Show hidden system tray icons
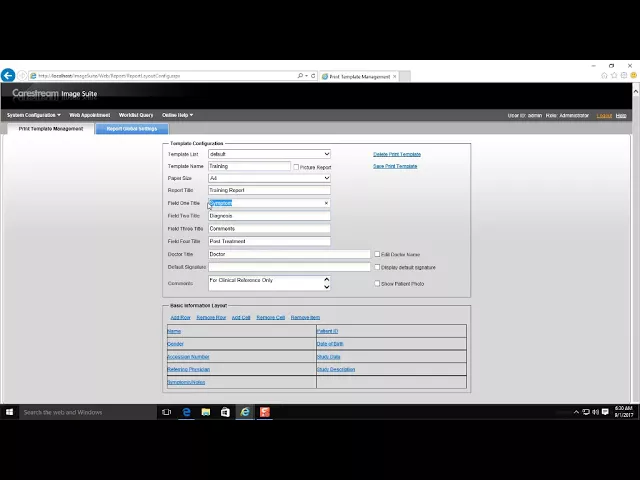Image resolution: width=640 pixels, height=480 pixels. 576,412
